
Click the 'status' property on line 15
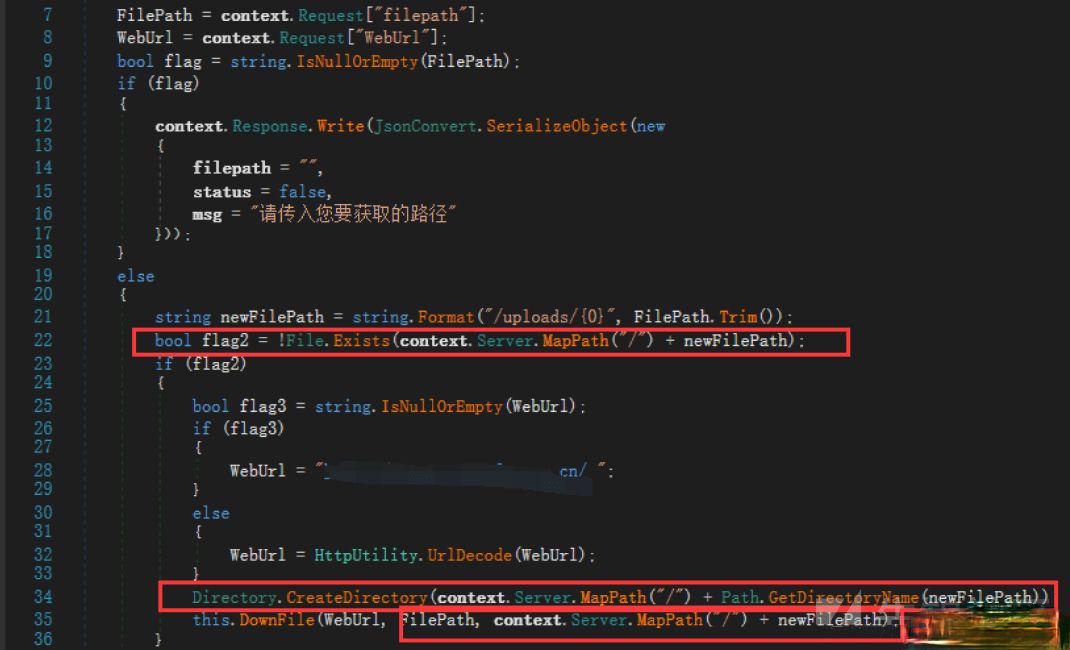[222, 192]
